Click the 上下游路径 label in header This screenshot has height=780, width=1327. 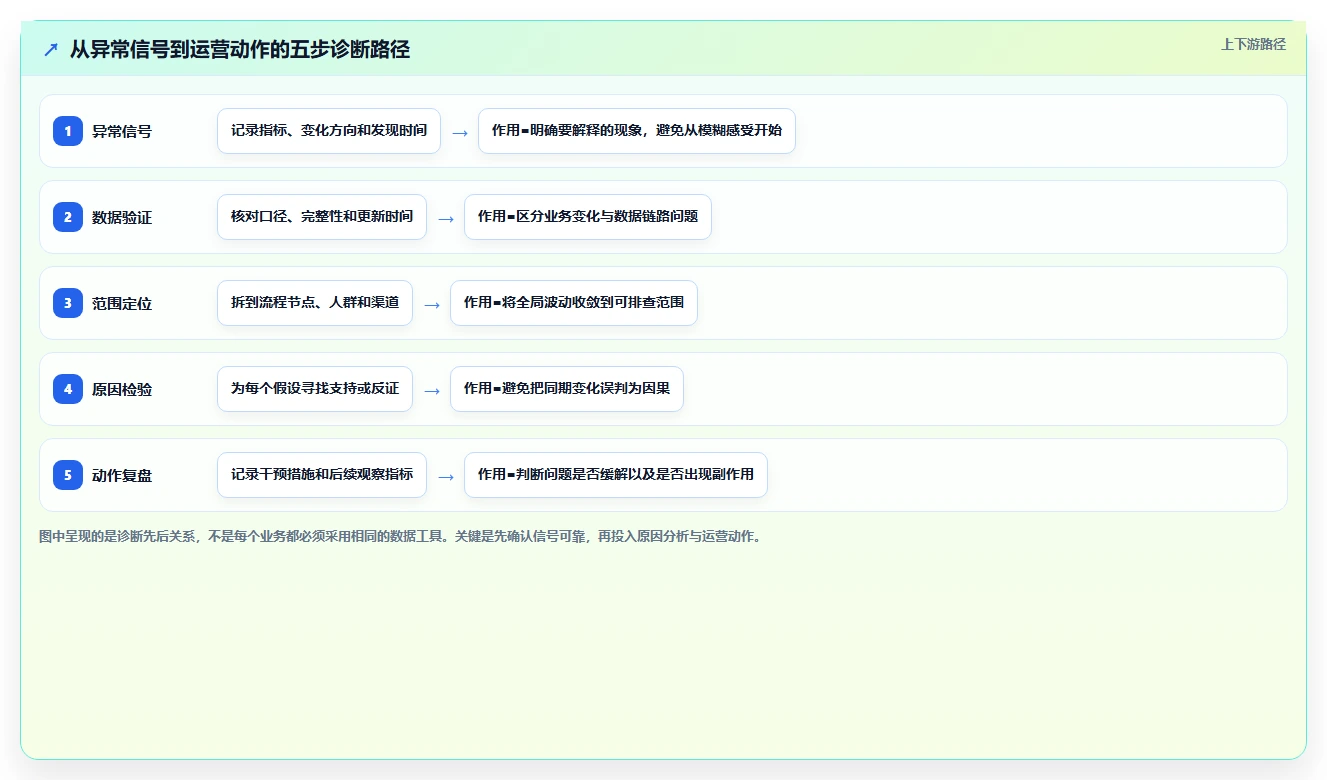click(x=1253, y=44)
